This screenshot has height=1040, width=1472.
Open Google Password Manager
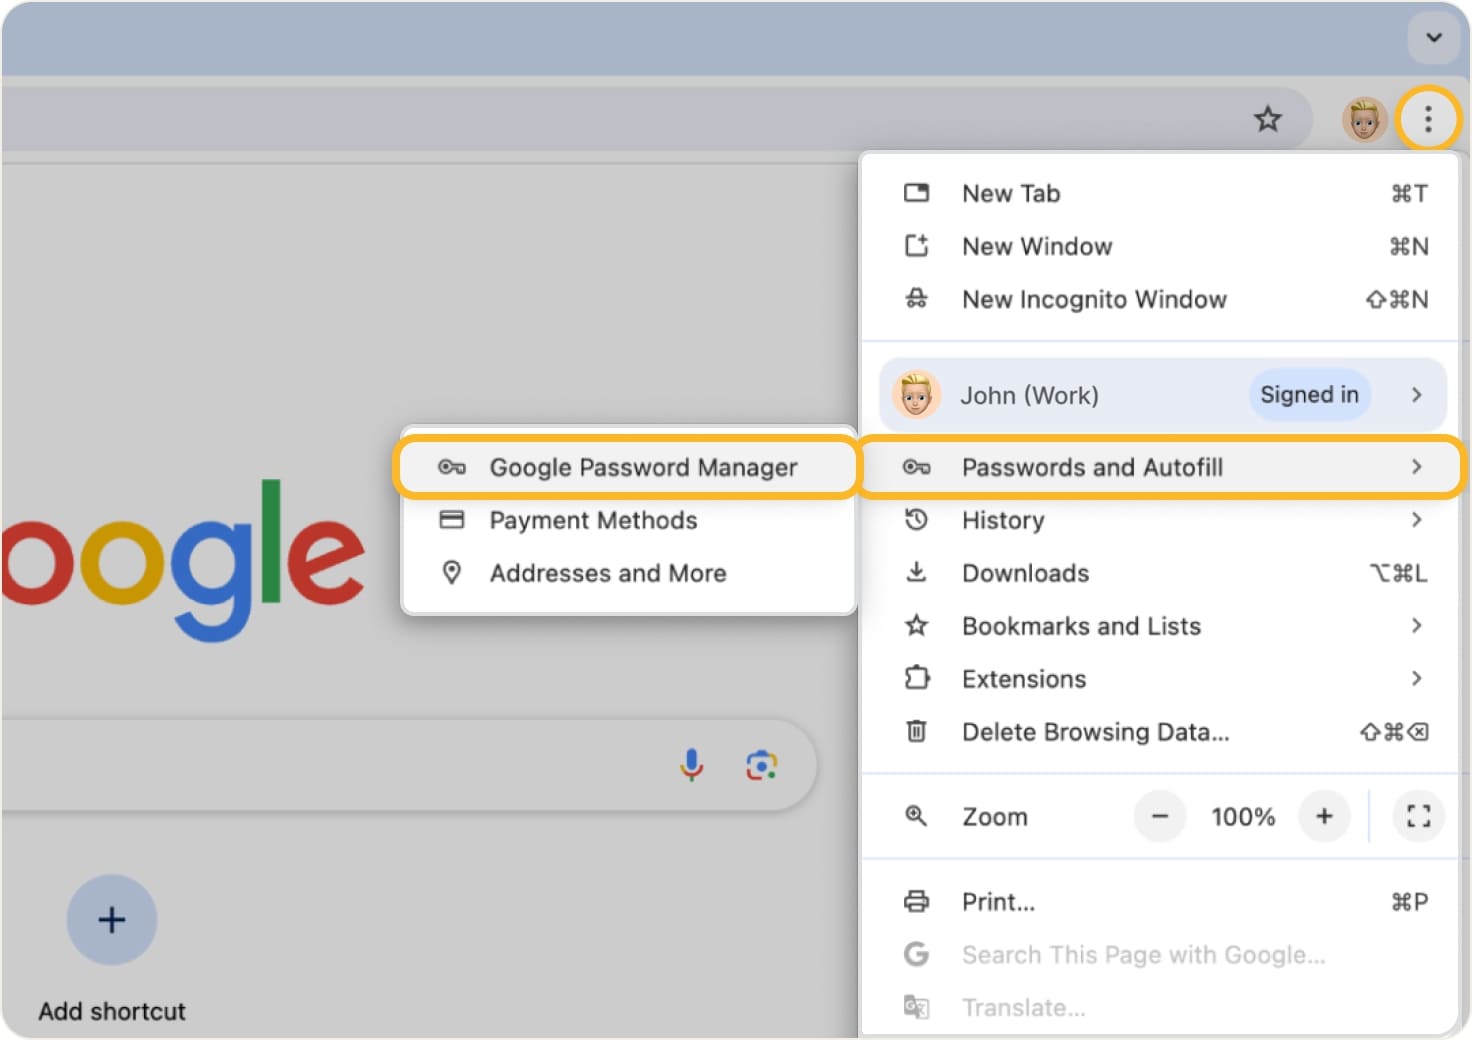[642, 467]
